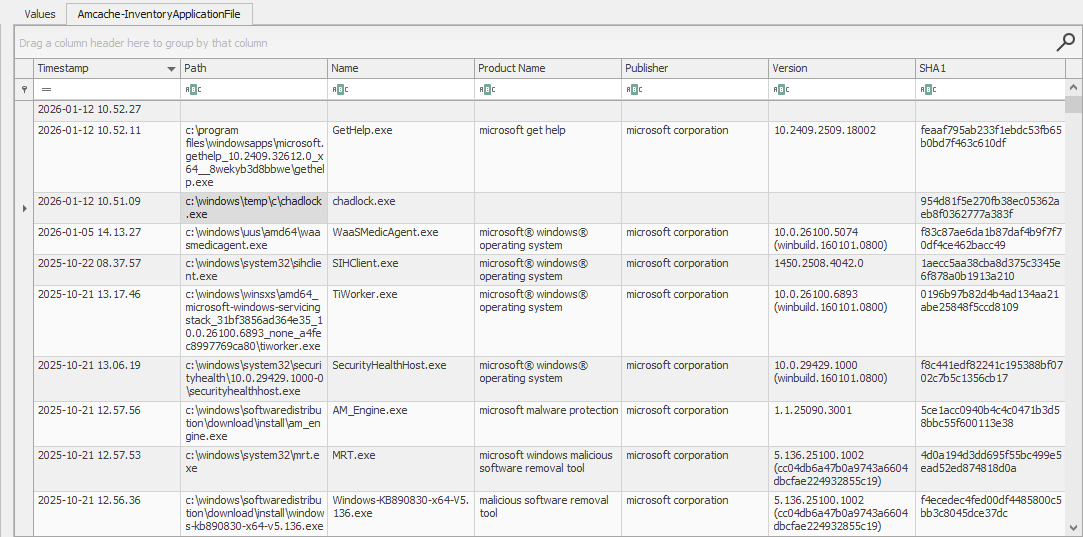Select the TiWorker.exe name cell
This screenshot has width=1083, height=537.
[x=401, y=321]
